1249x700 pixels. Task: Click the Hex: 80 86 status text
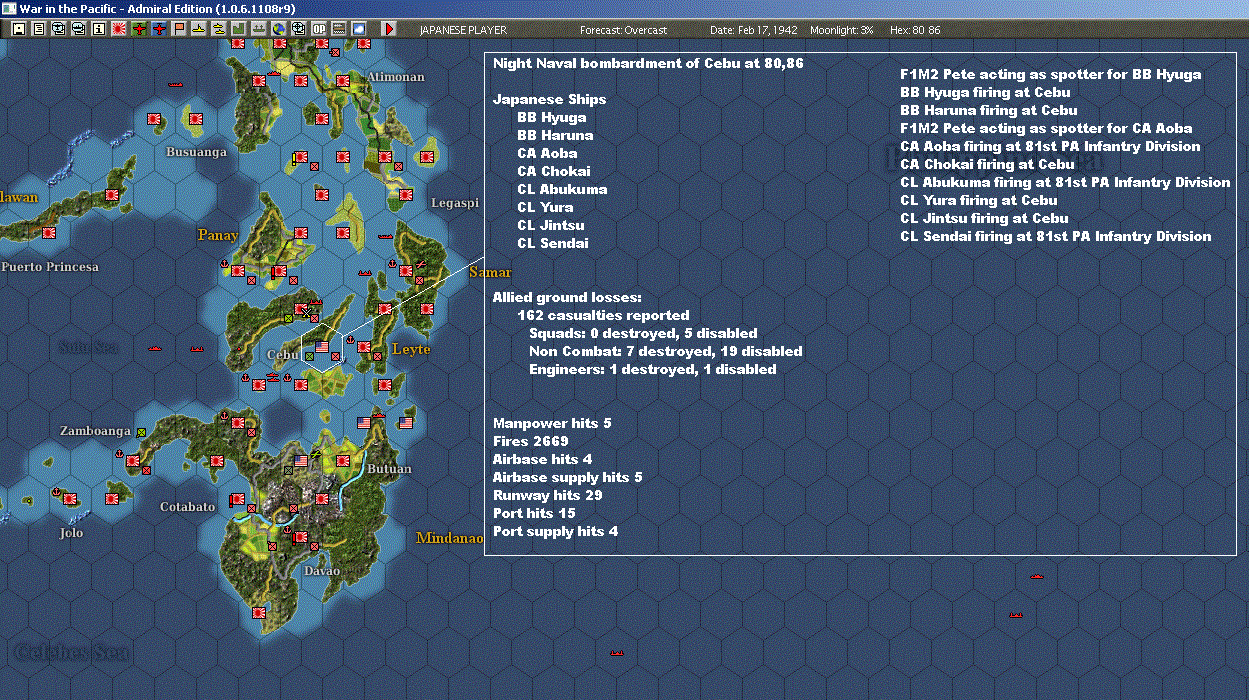915,30
